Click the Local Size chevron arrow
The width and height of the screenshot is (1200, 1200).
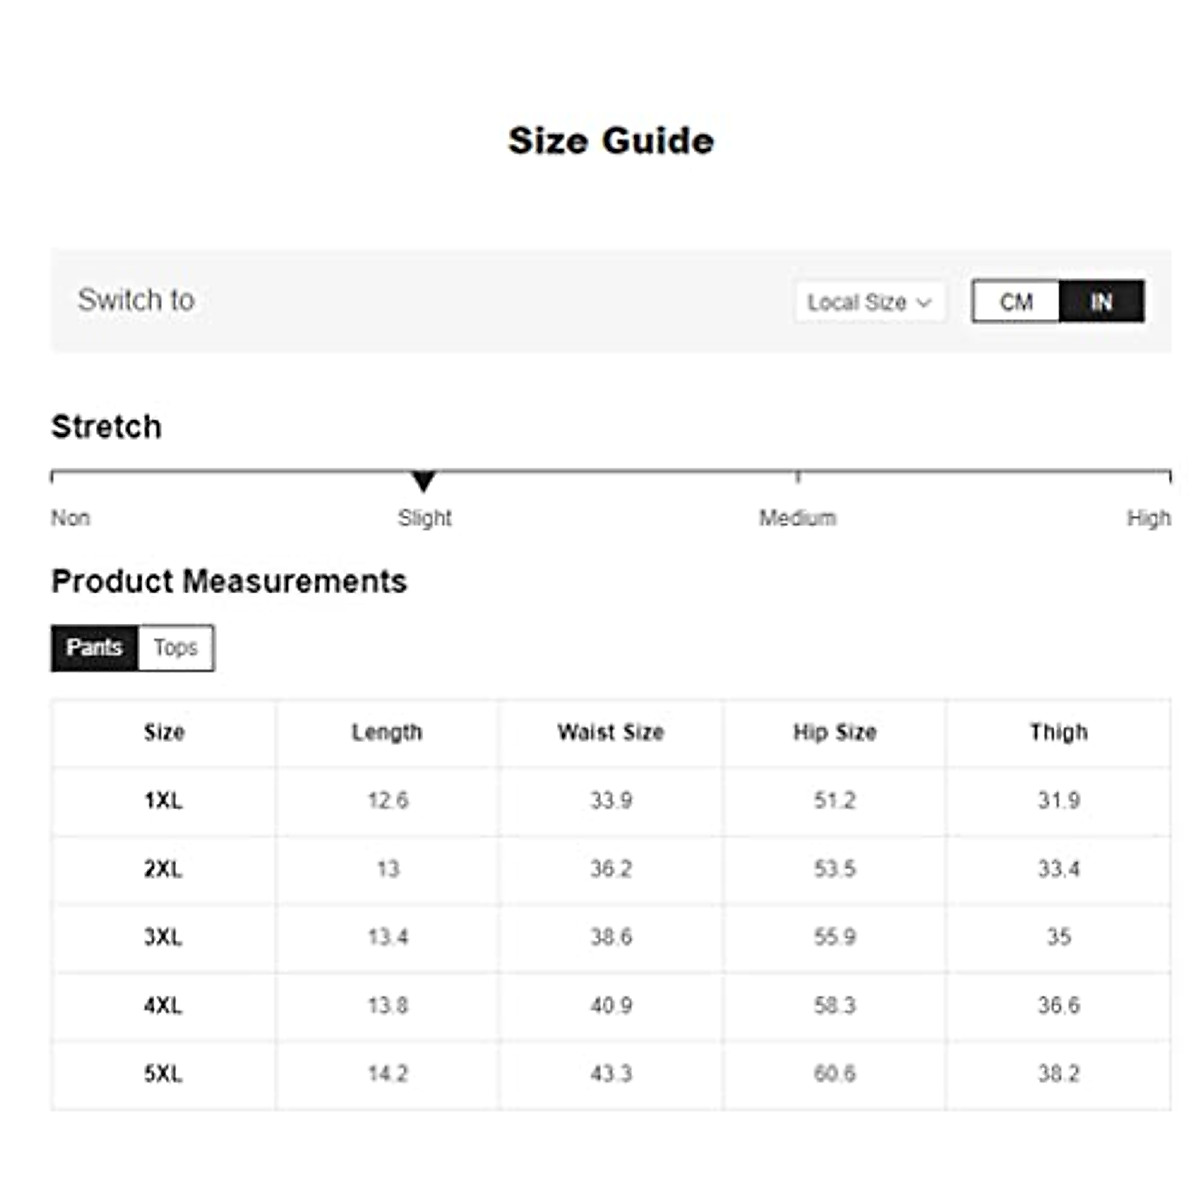924,302
